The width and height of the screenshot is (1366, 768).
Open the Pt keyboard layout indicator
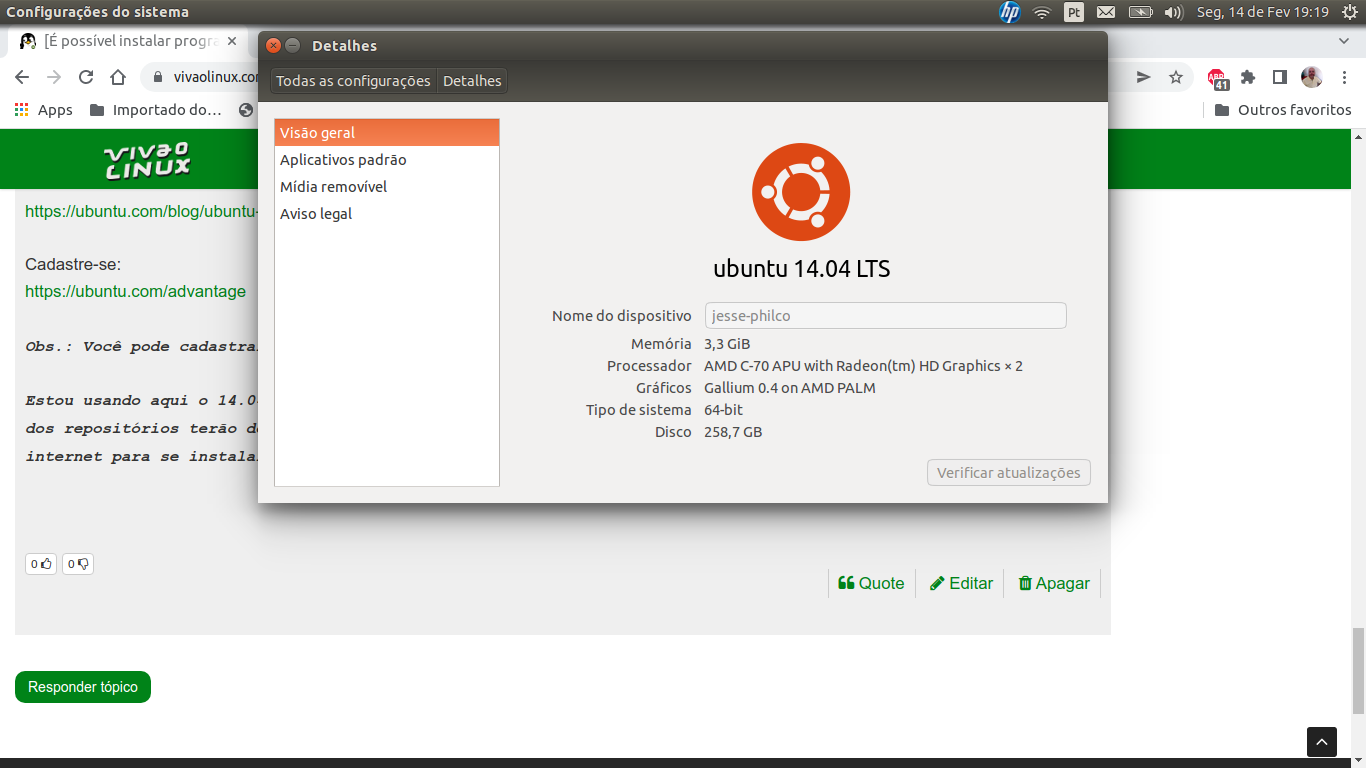coord(1074,12)
